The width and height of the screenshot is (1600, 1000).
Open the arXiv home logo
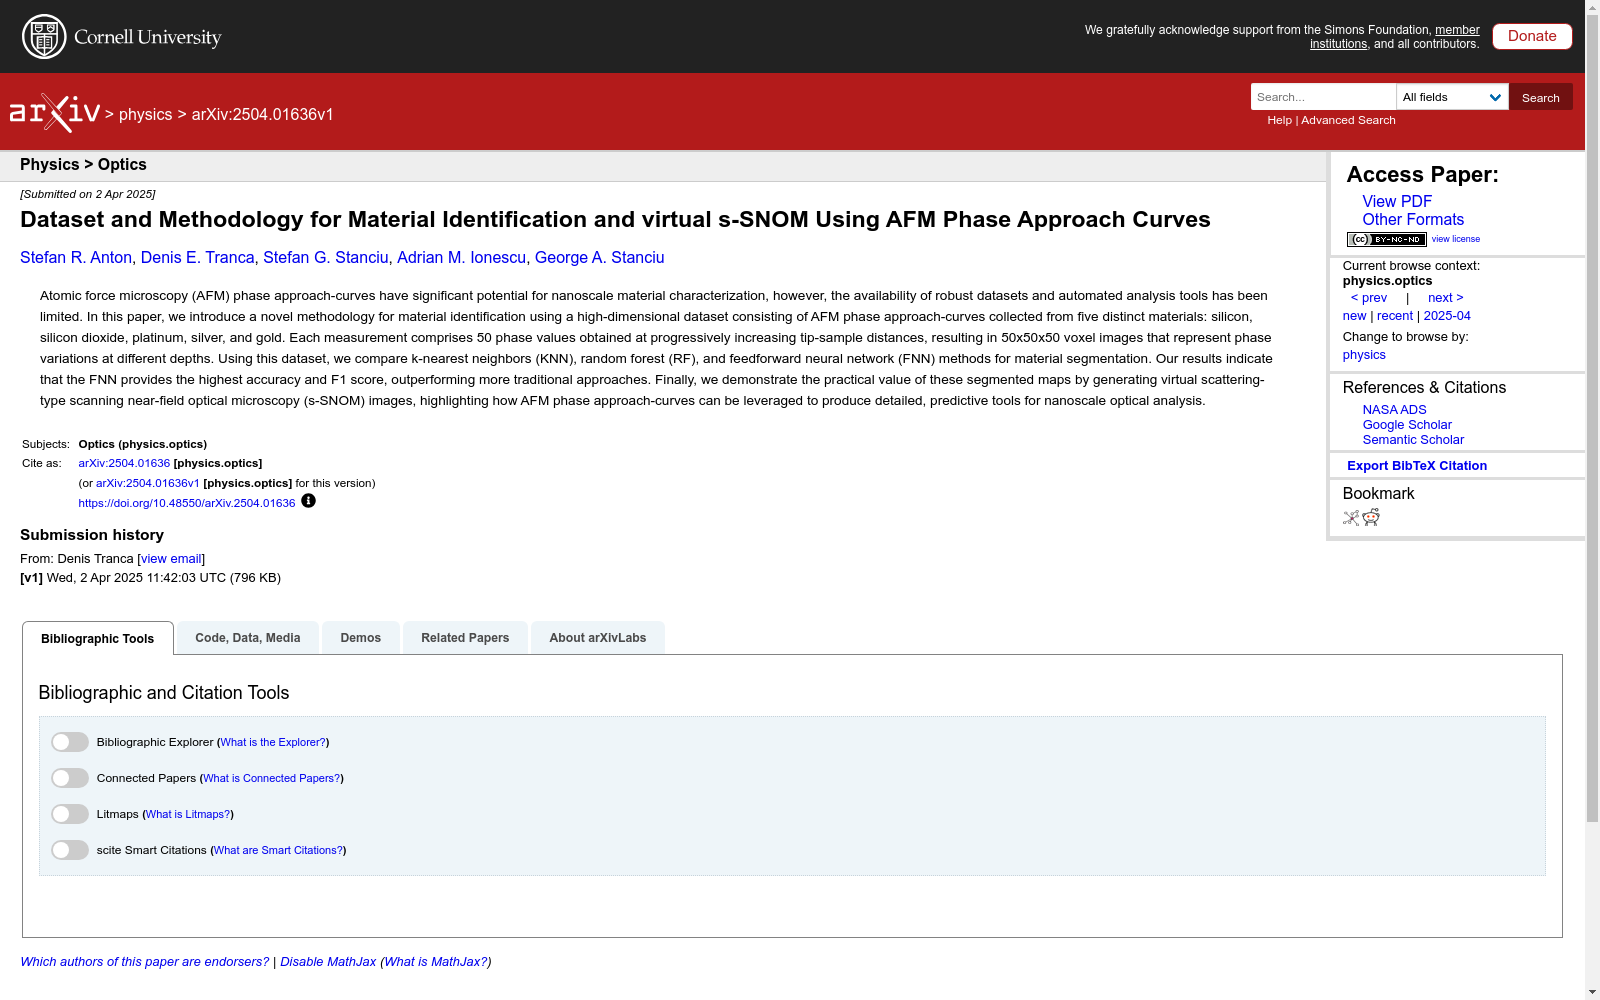pos(55,113)
